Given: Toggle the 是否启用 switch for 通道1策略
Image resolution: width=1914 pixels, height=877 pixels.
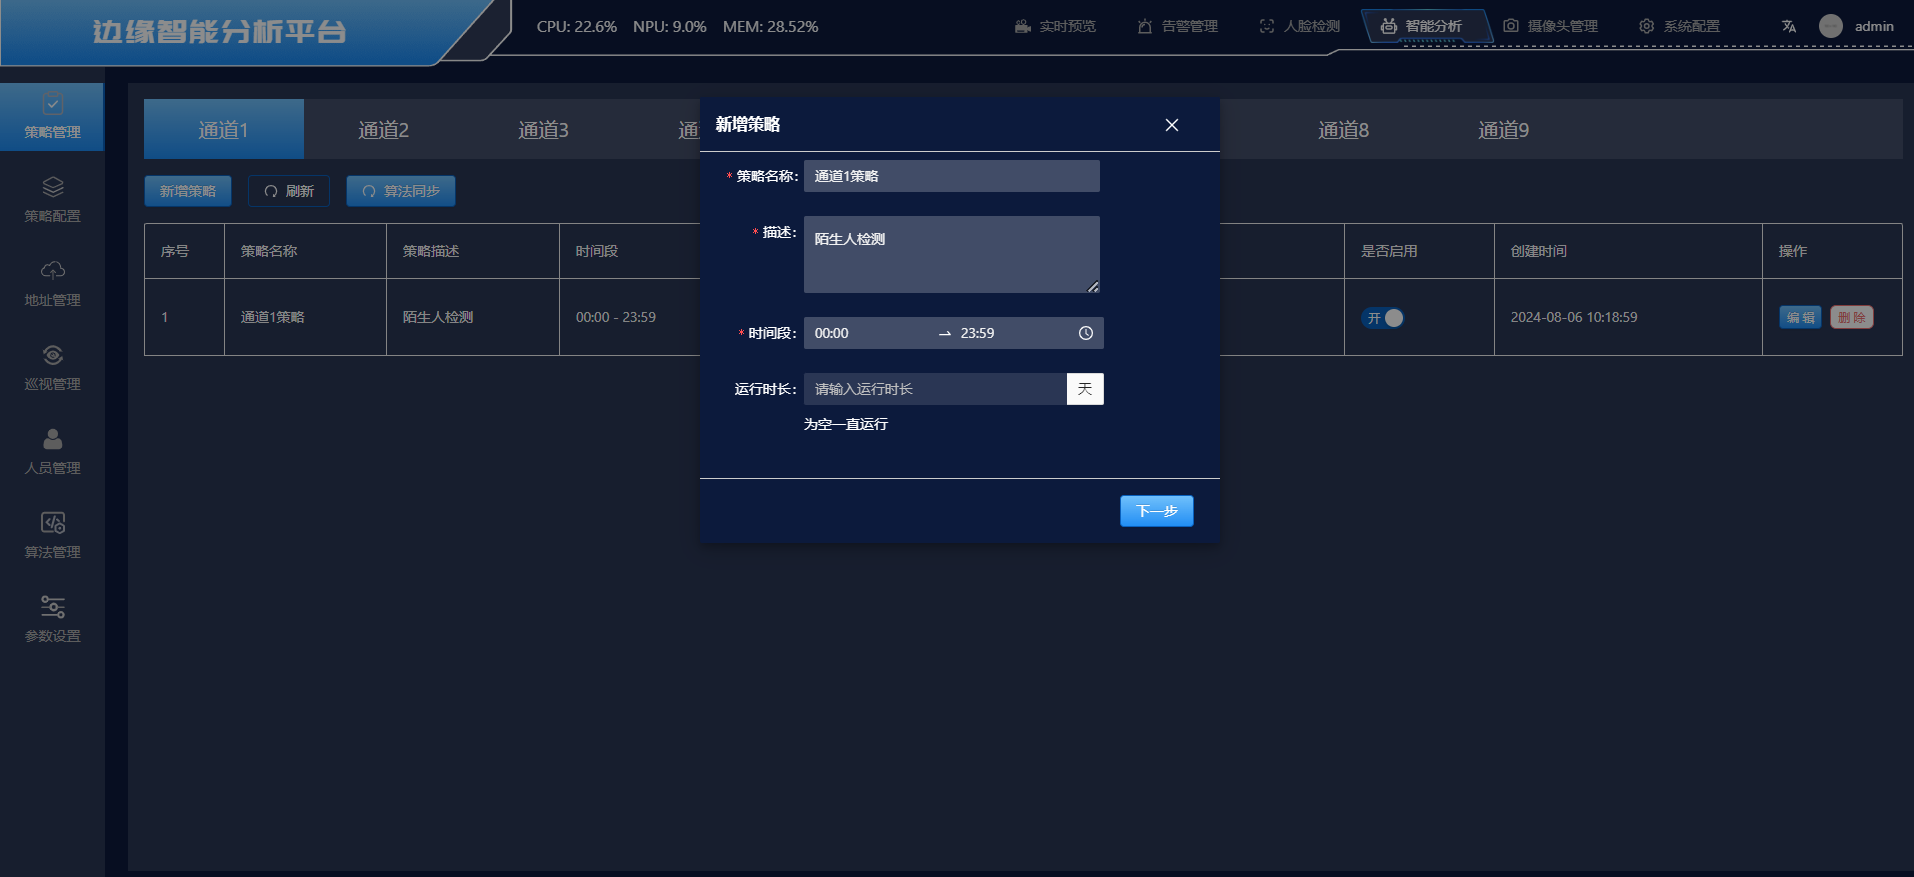Looking at the screenshot, I should (1383, 318).
